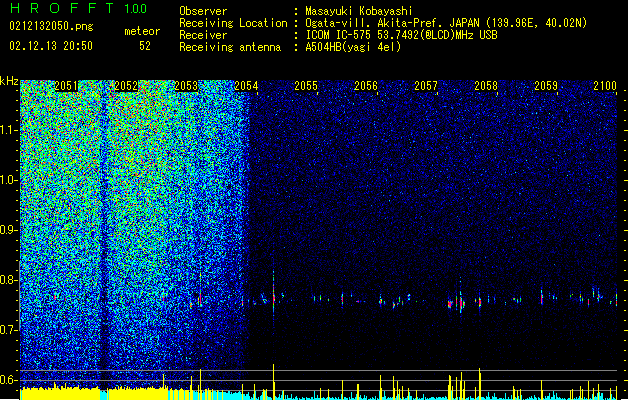
Task: Click the 2056 time marker
Action: click(366, 86)
